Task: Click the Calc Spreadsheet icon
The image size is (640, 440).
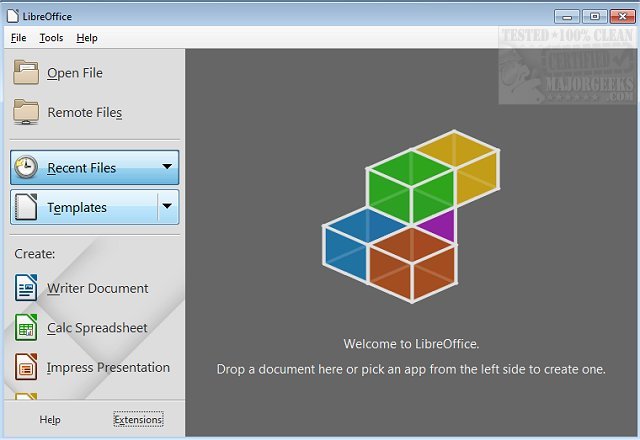Action: (x=26, y=327)
